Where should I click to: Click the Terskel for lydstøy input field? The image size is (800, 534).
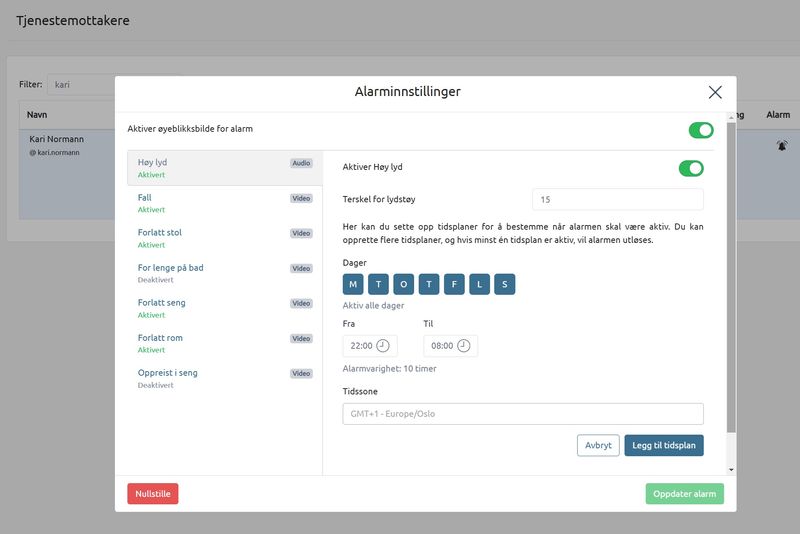(617, 199)
